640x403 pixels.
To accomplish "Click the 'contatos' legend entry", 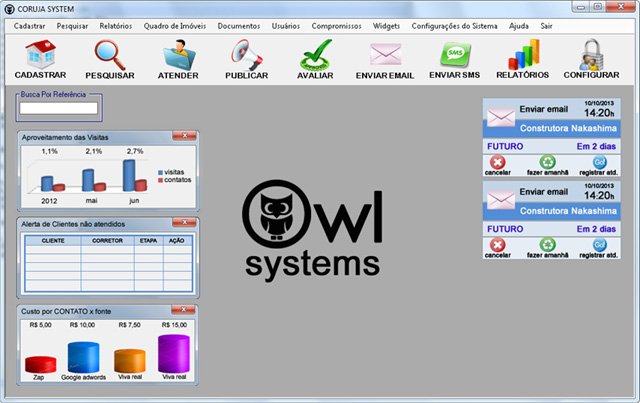I will (174, 180).
